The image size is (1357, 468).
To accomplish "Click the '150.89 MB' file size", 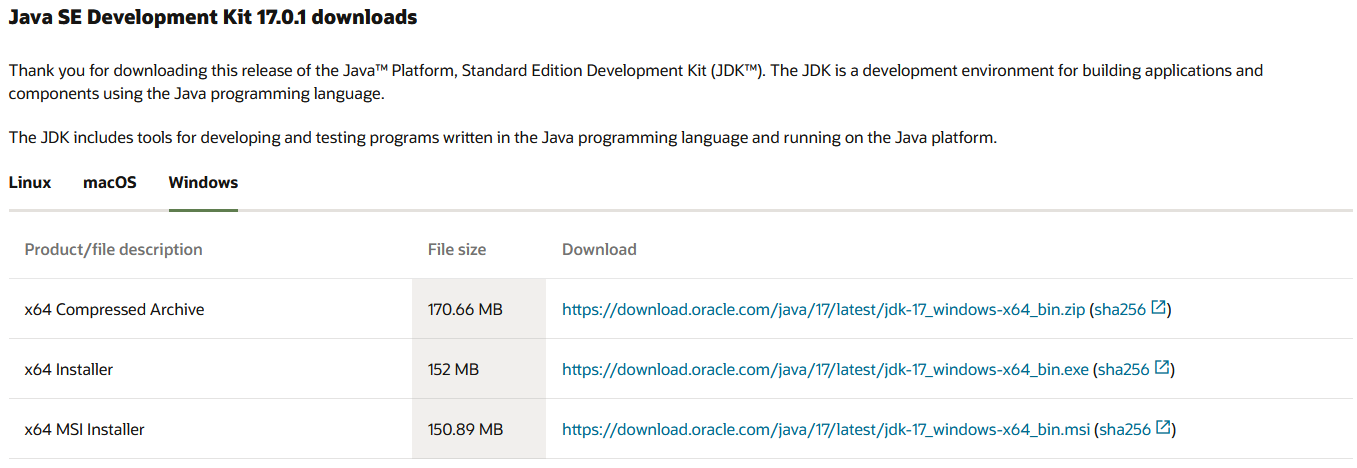I will coord(465,430).
